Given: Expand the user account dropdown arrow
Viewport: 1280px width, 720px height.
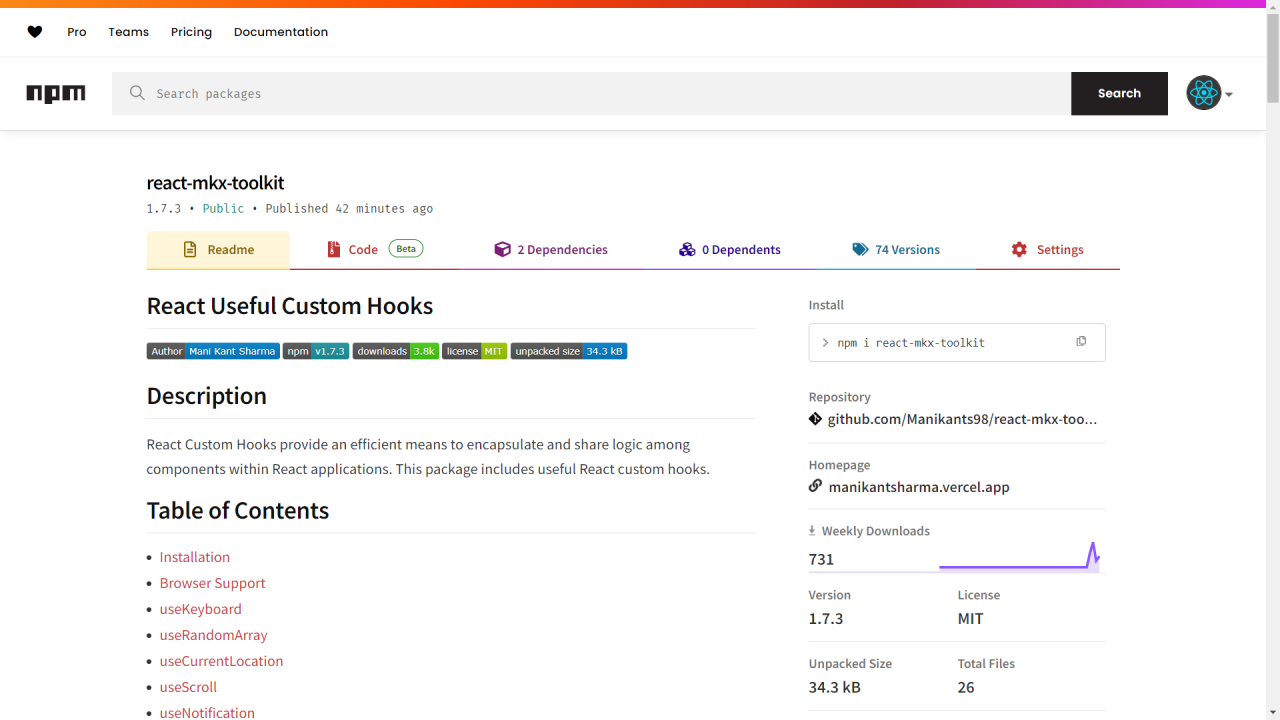Looking at the screenshot, I should pyautogui.click(x=1229, y=95).
